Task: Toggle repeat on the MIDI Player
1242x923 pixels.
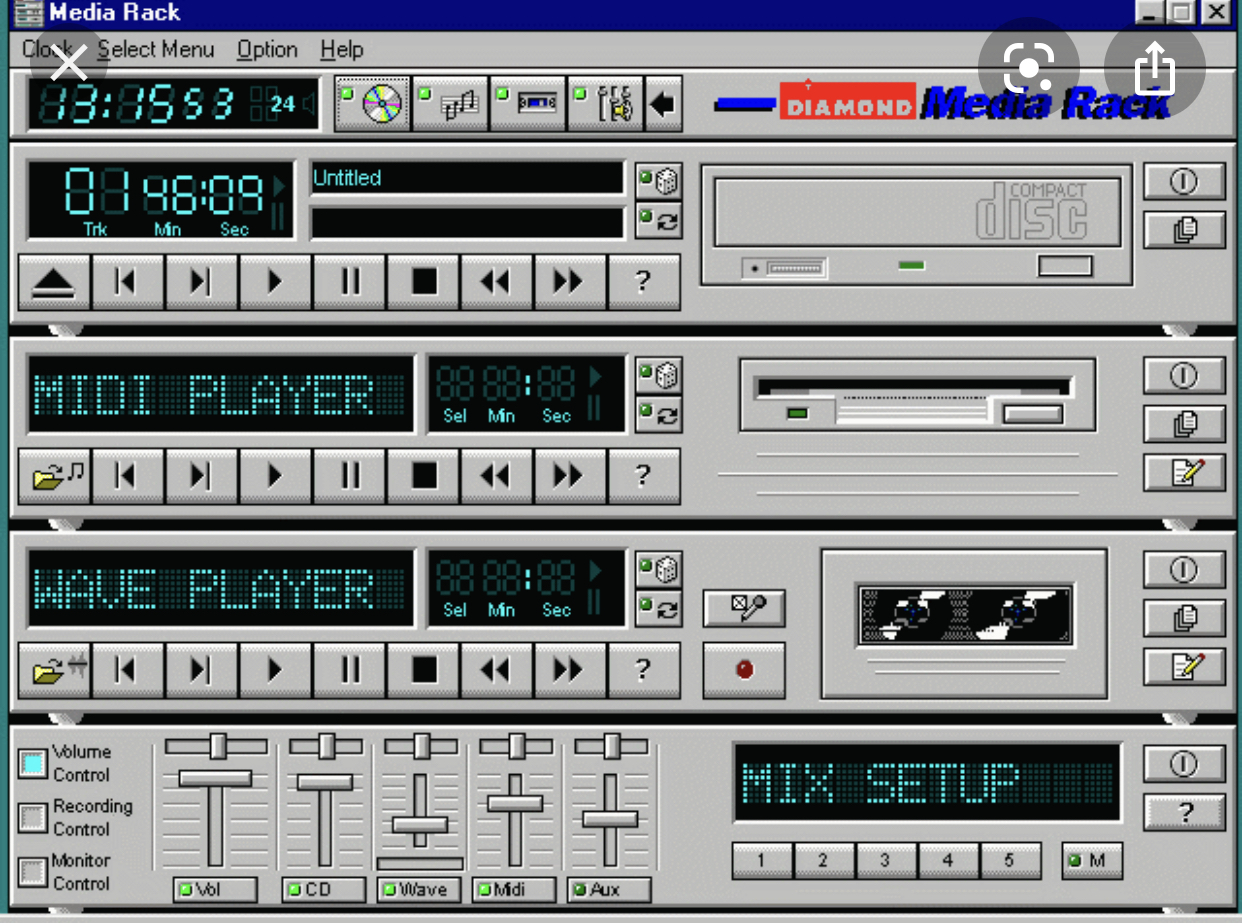Action: (659, 415)
